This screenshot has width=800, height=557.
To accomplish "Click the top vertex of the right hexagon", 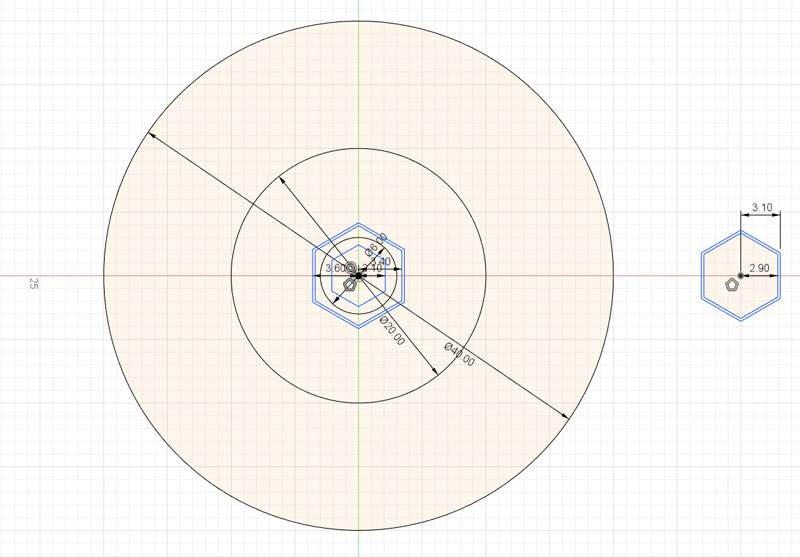I will tap(740, 229).
